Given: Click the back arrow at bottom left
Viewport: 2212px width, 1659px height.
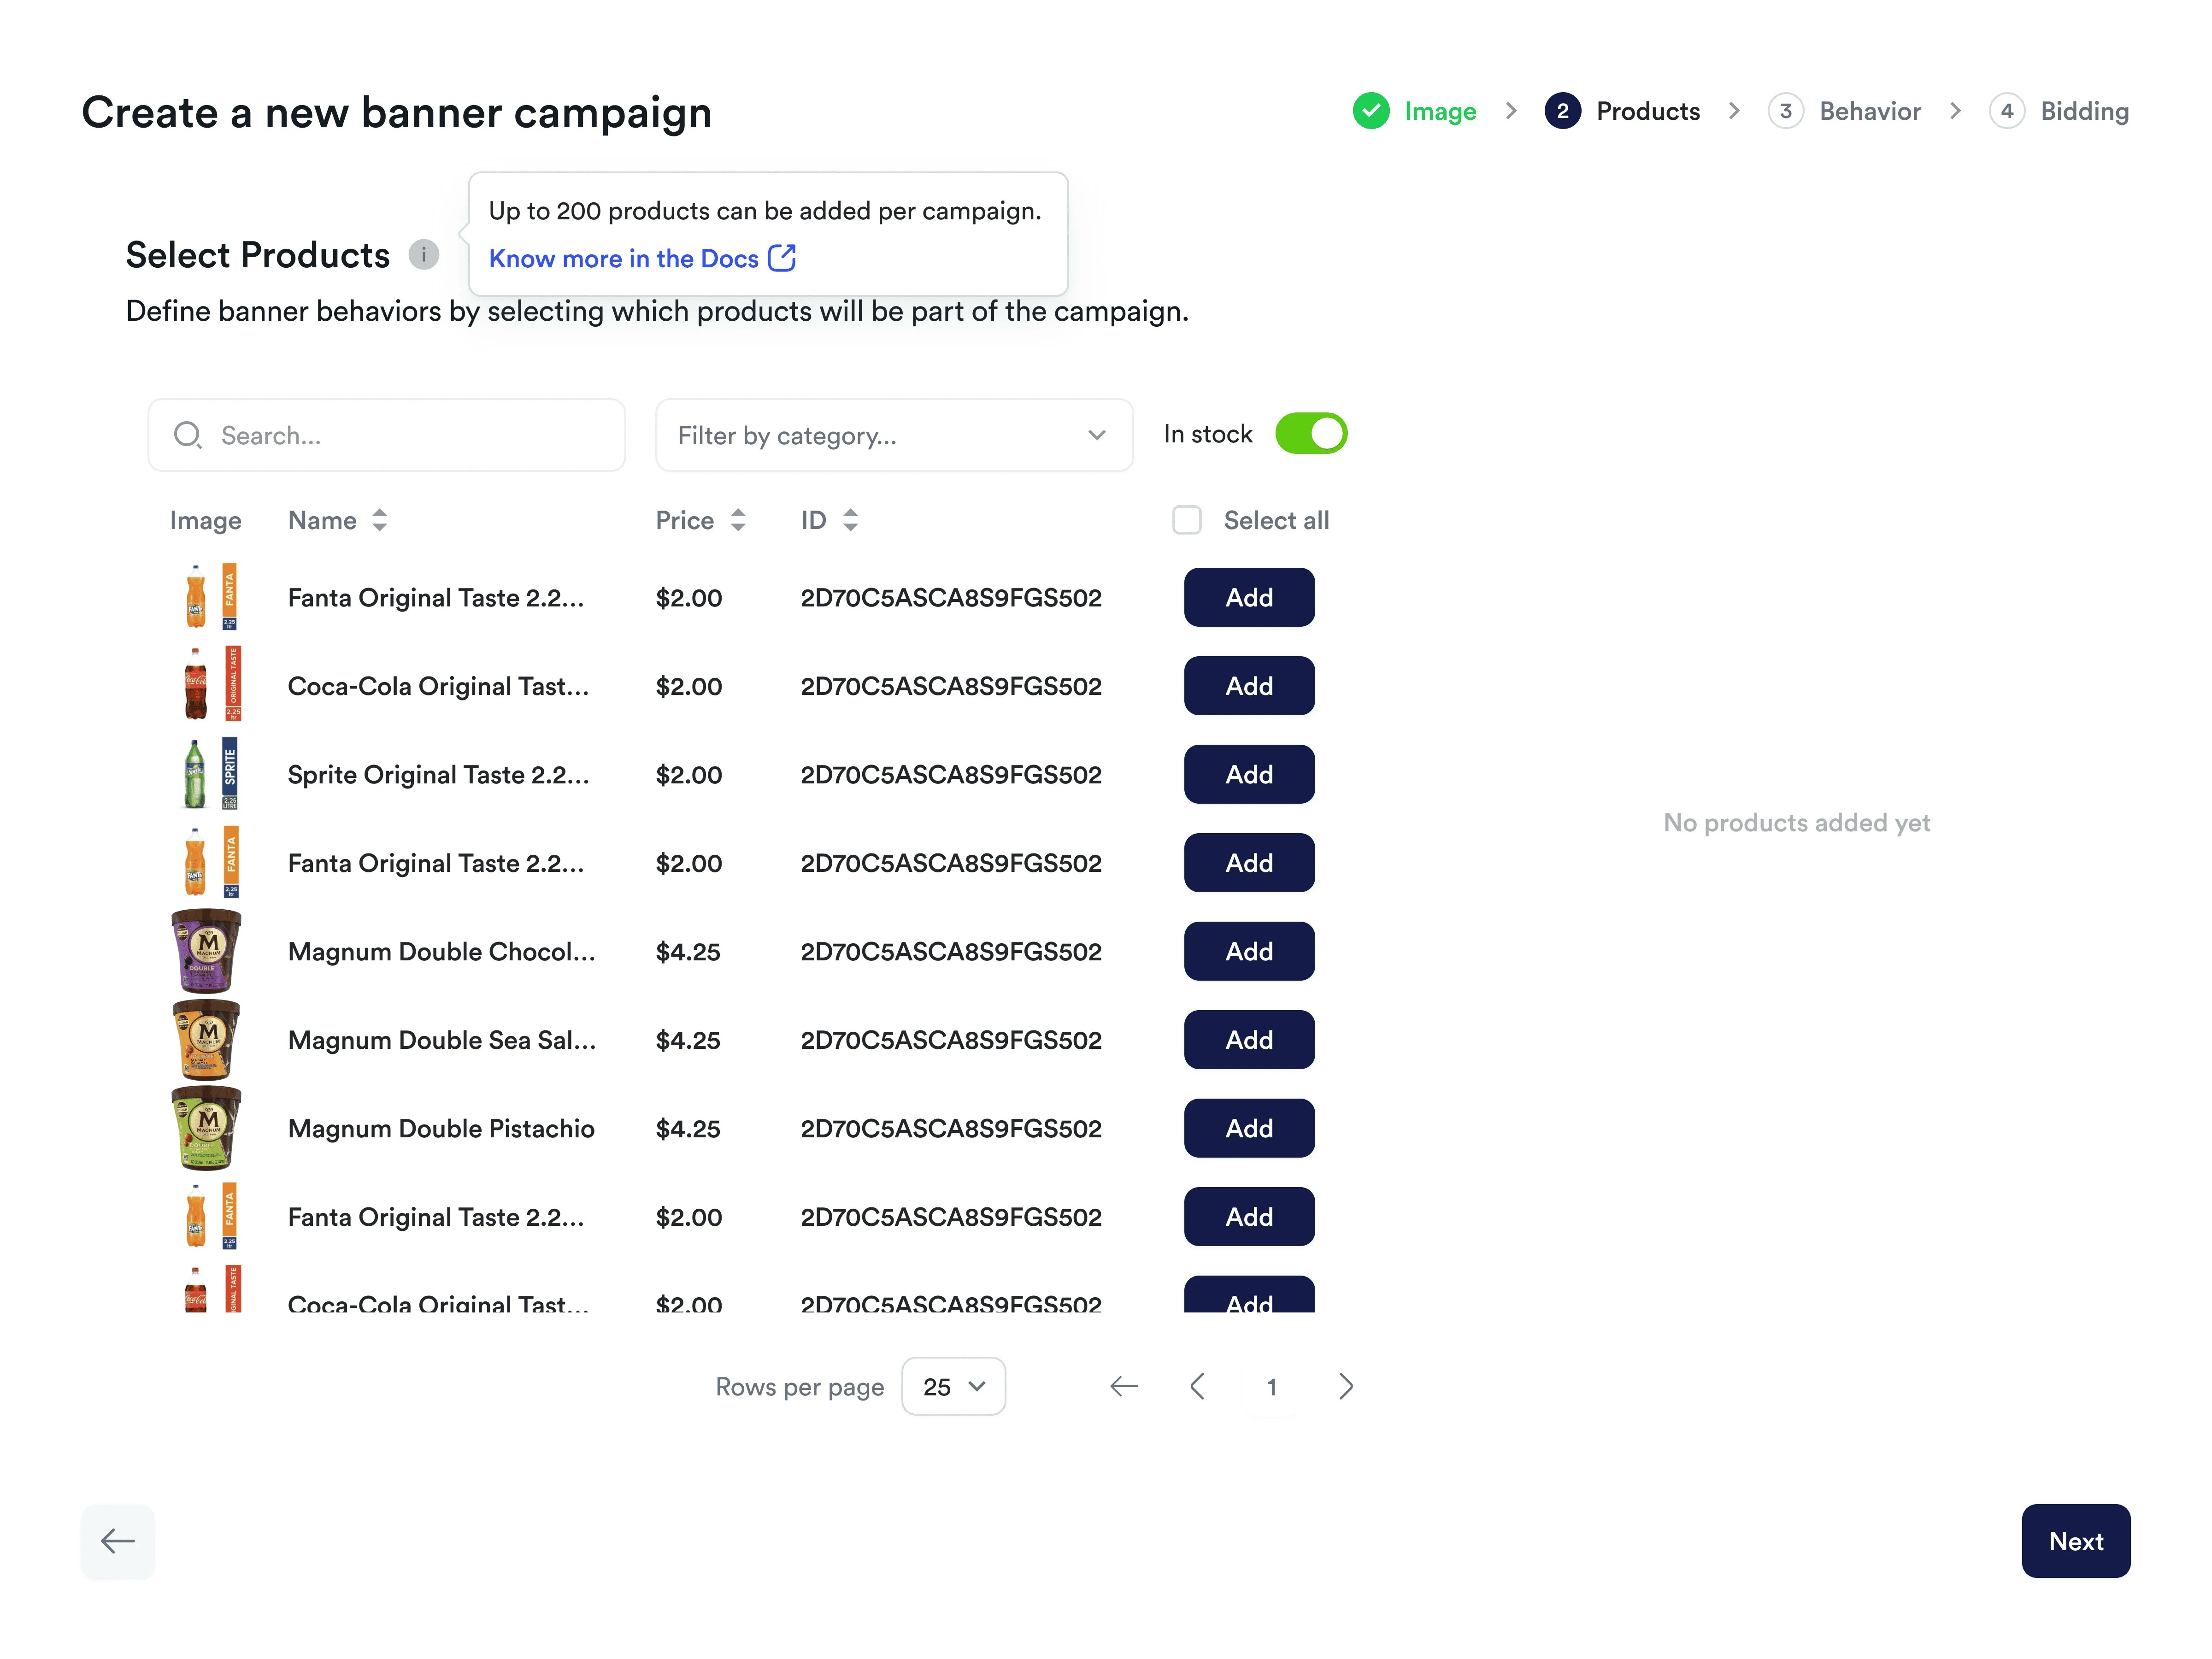Looking at the screenshot, I should (117, 1541).
